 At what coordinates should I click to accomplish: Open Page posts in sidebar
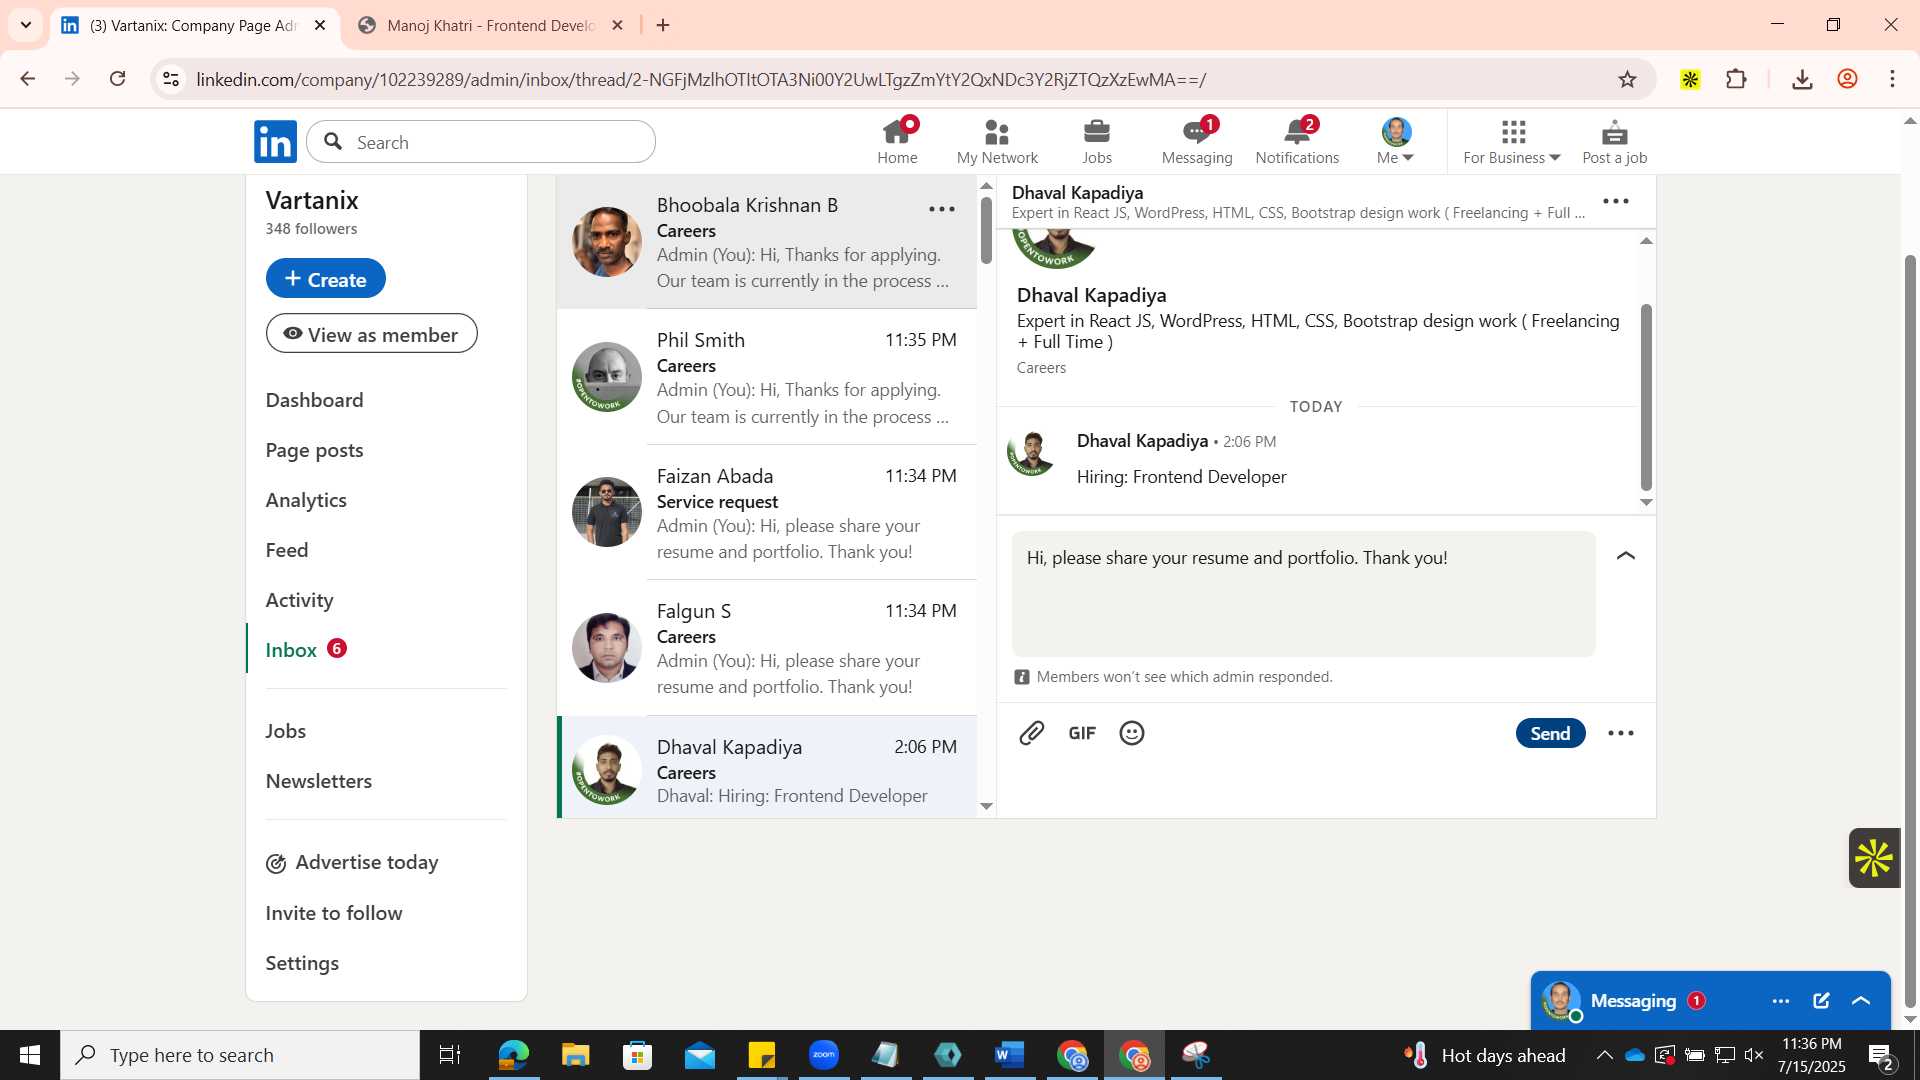(x=314, y=450)
